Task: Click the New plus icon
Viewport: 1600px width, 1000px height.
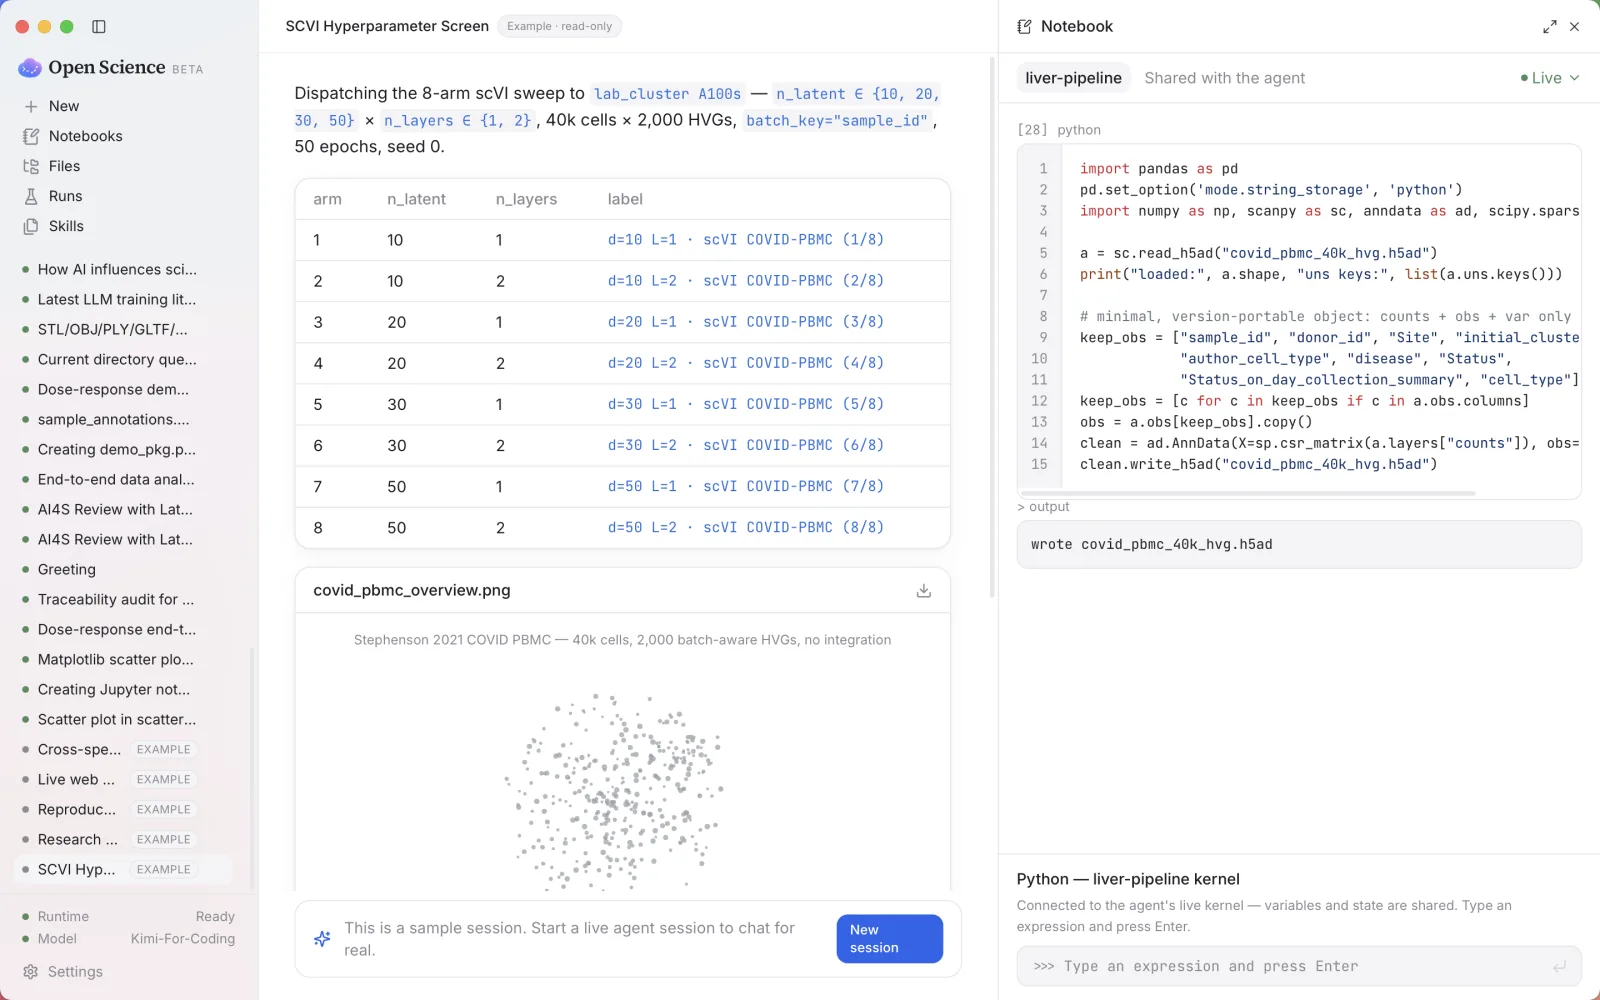Action: tap(31, 106)
